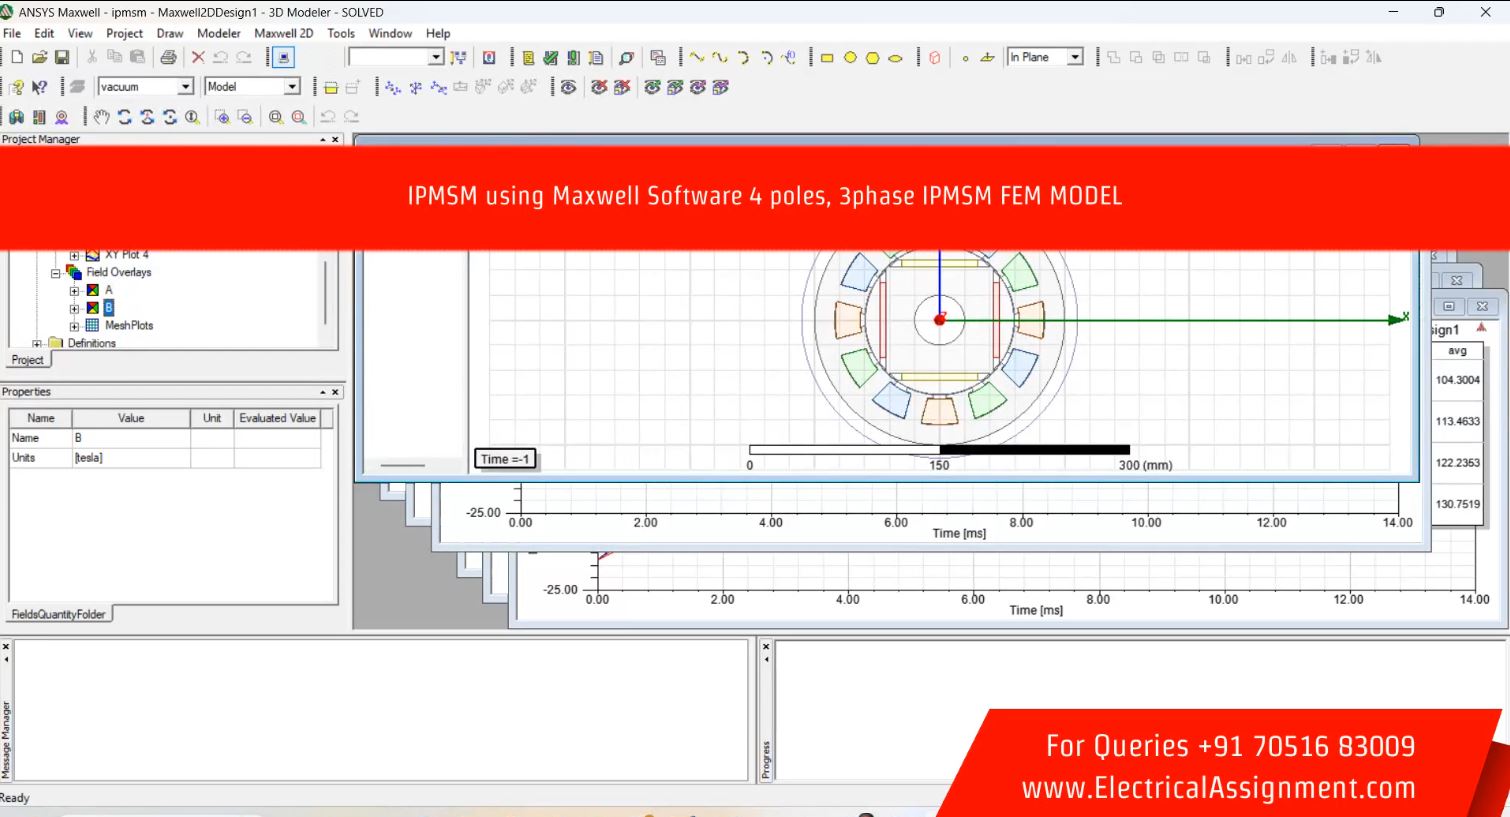Close the Properties panel
This screenshot has height=817, width=1510.
point(335,392)
